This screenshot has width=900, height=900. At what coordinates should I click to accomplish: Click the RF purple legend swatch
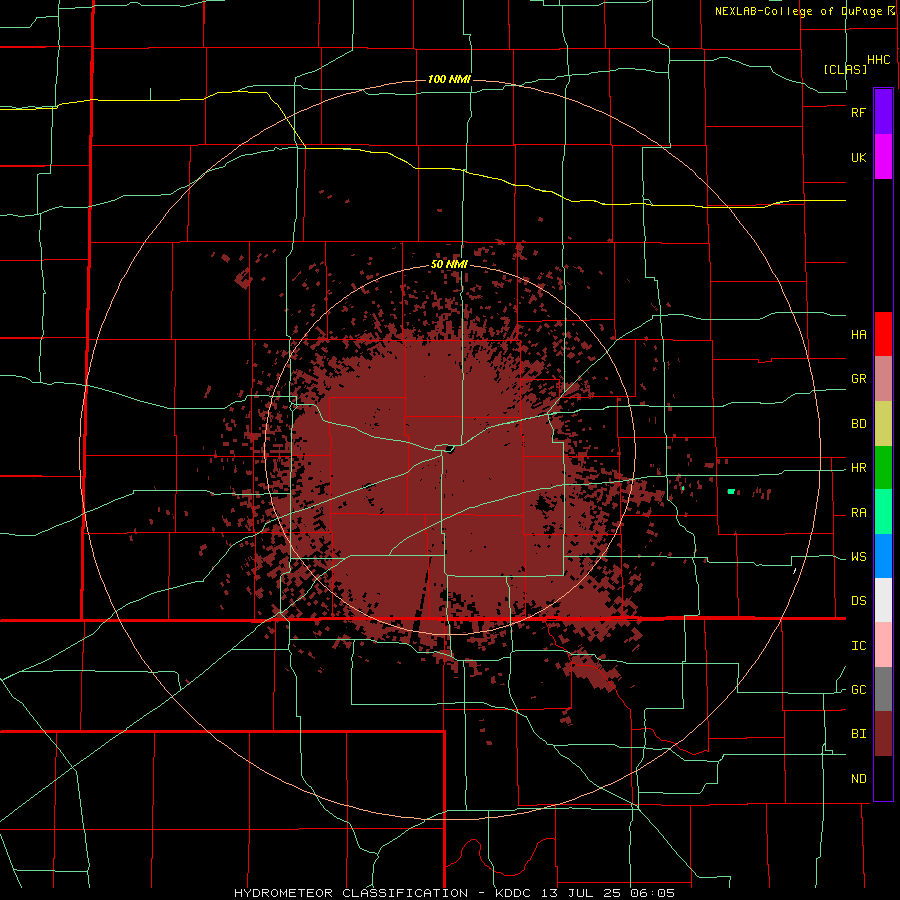click(883, 112)
